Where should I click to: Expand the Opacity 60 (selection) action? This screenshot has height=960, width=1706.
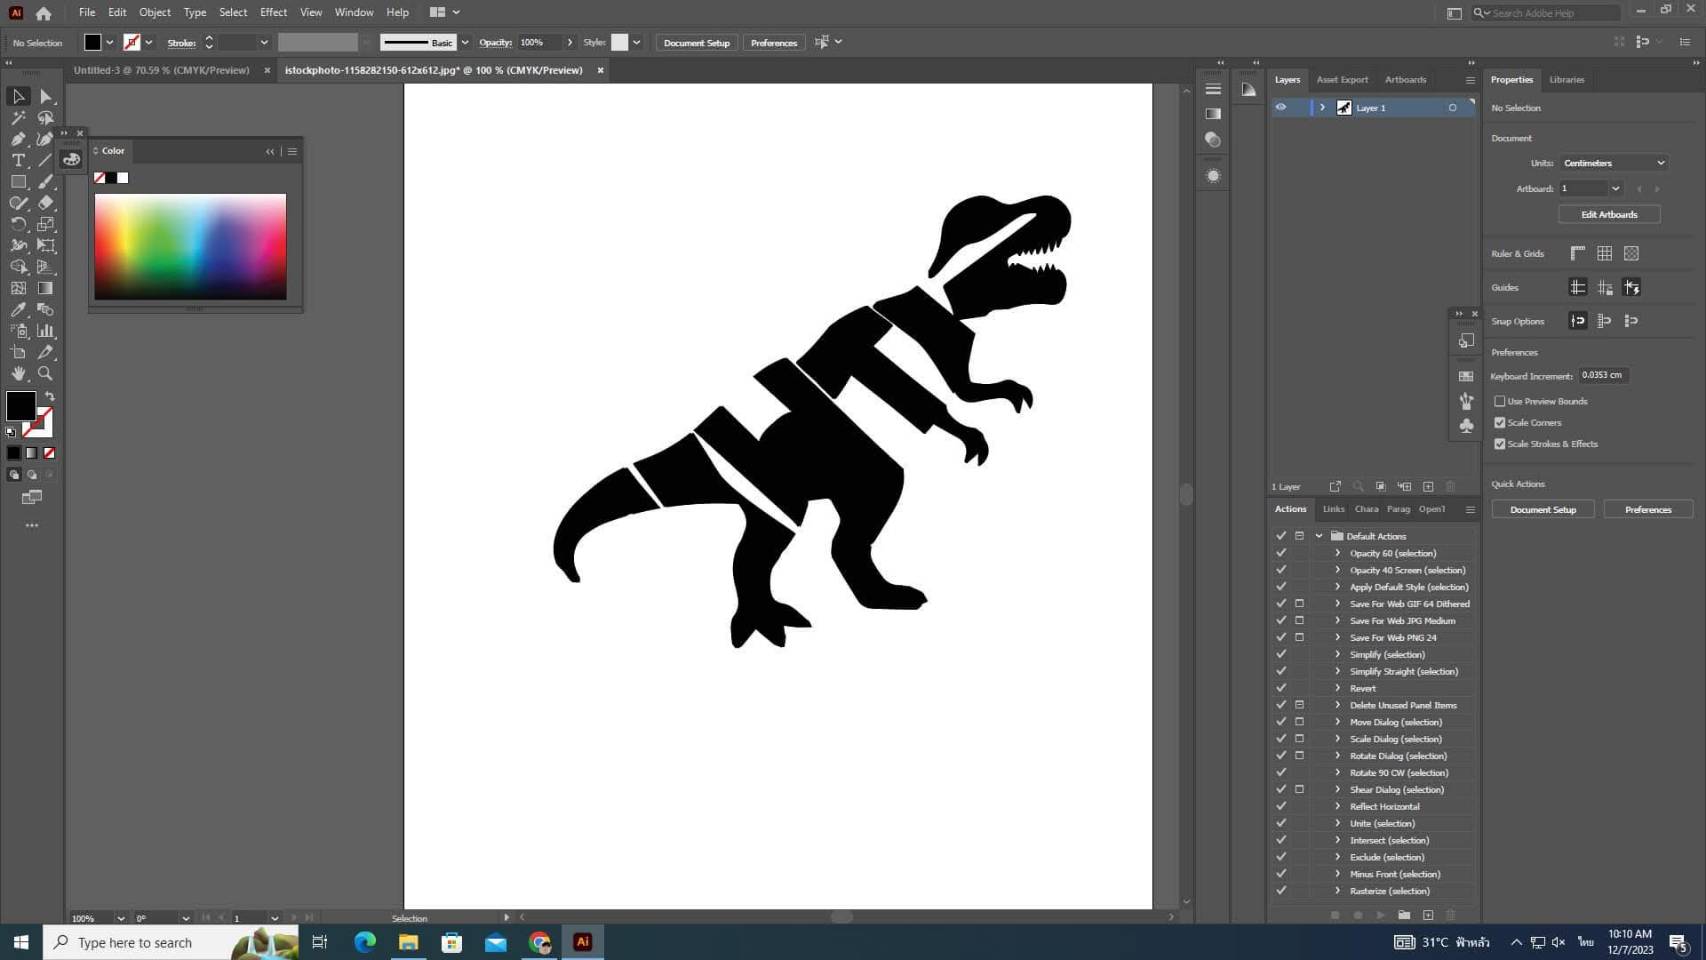[x=1337, y=553]
